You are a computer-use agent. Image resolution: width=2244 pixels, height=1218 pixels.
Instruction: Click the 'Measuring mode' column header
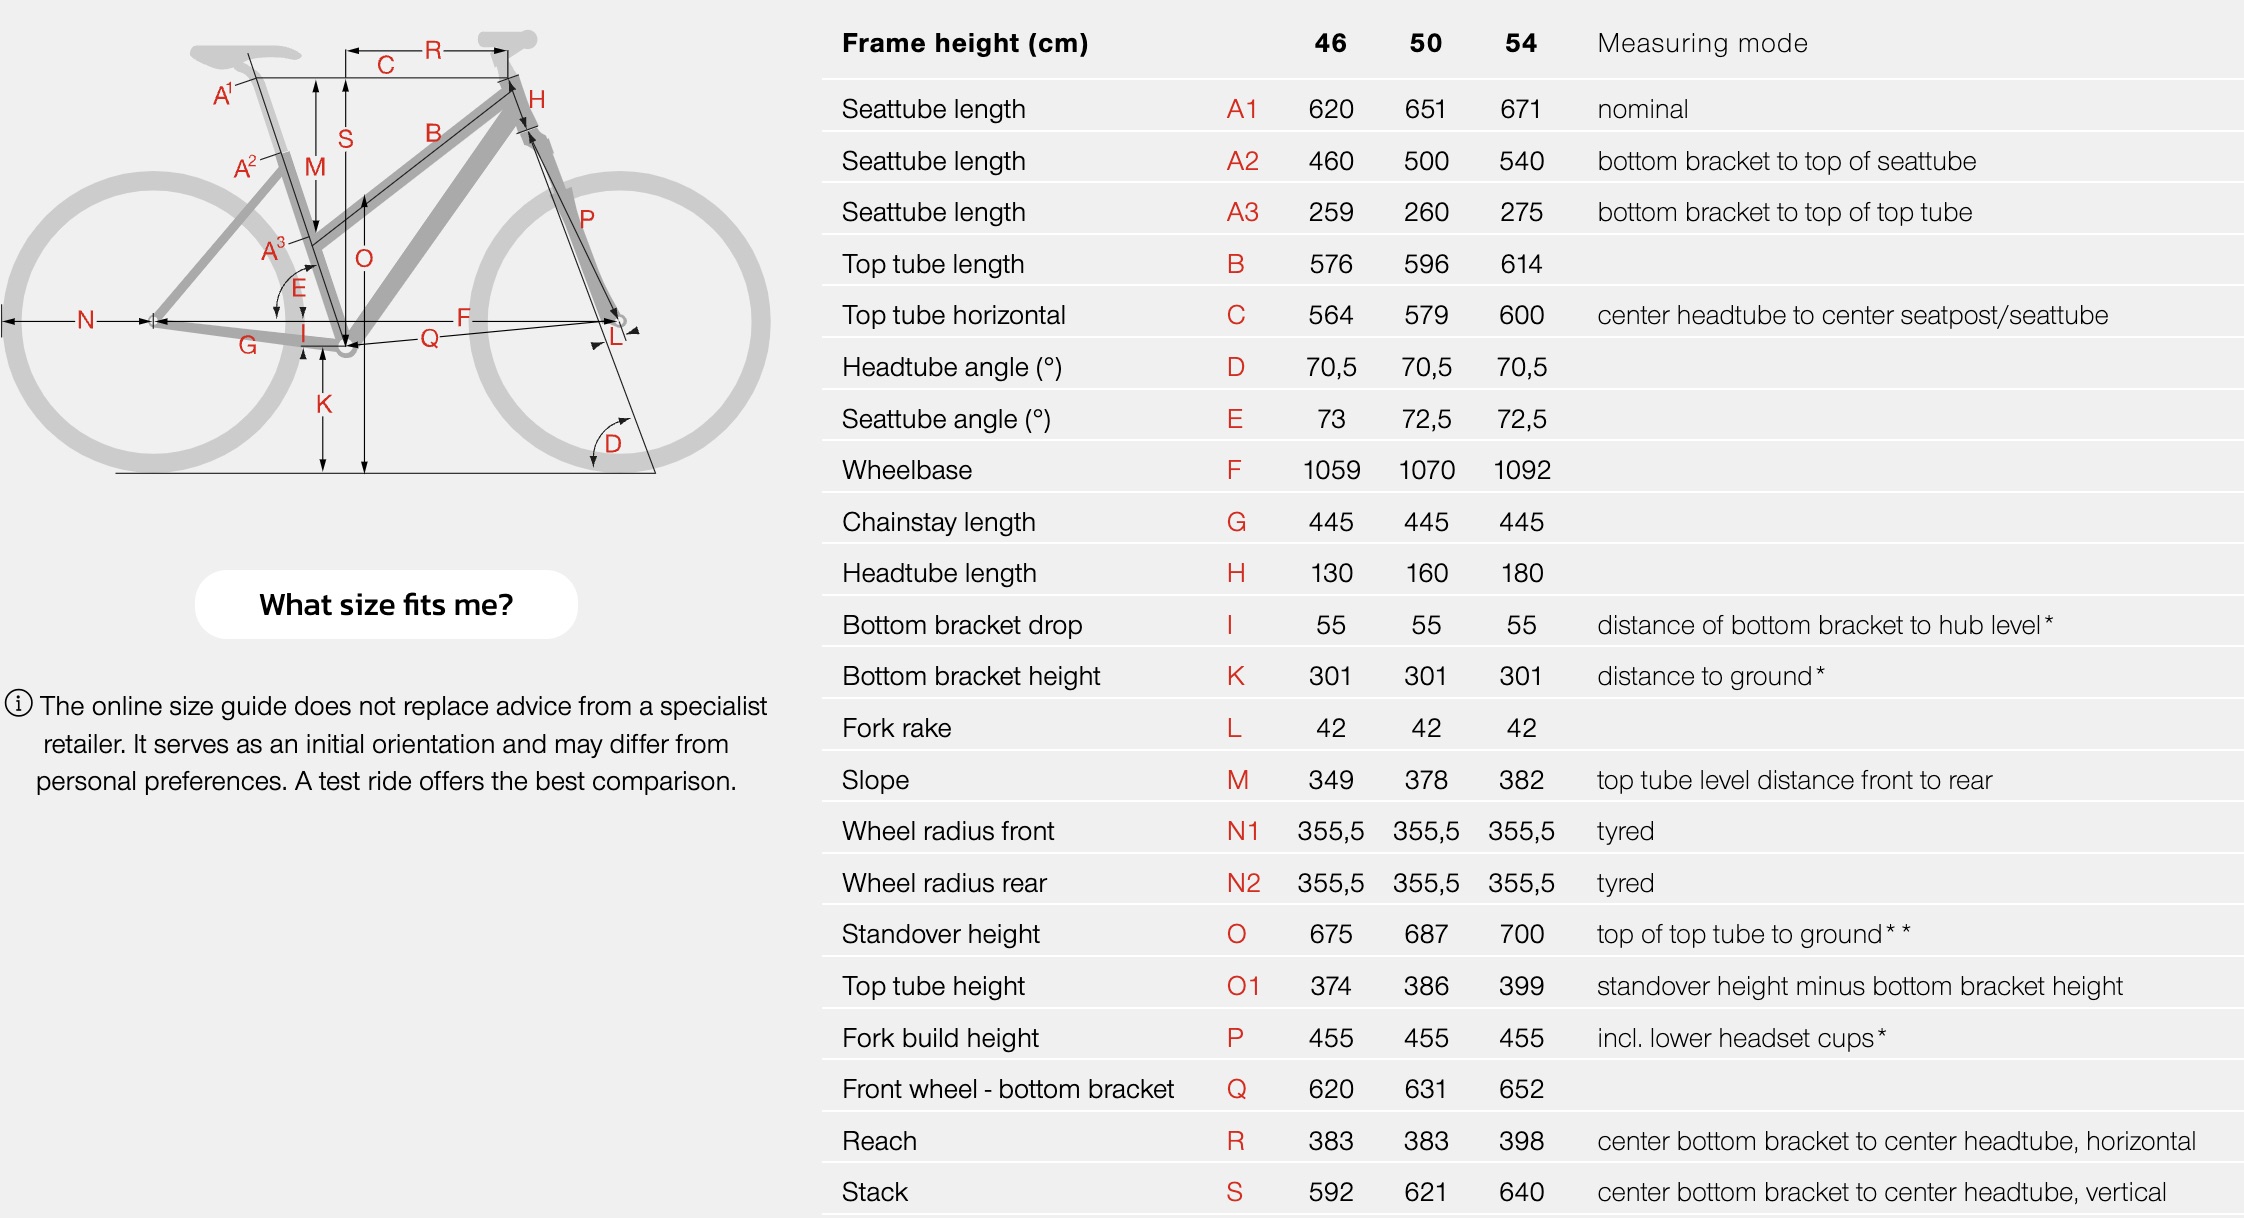click(x=1702, y=43)
